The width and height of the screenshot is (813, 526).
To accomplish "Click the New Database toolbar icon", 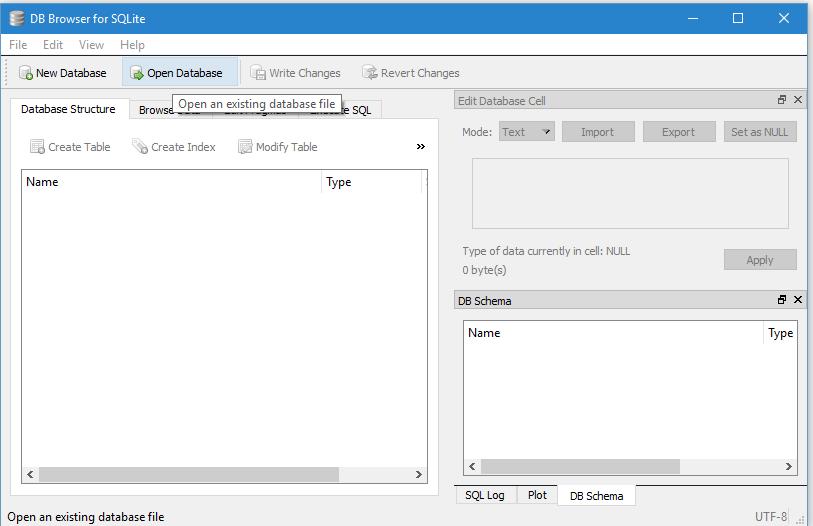I will click(25, 73).
